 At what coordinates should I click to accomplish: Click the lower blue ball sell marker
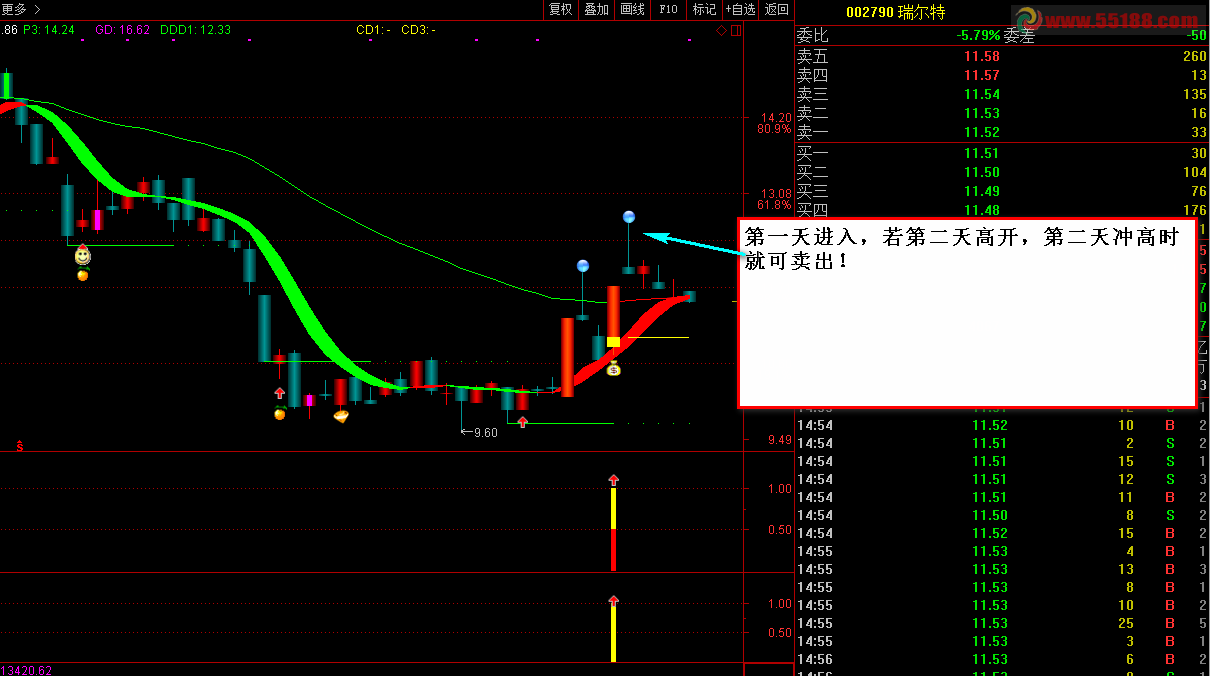[x=582, y=266]
